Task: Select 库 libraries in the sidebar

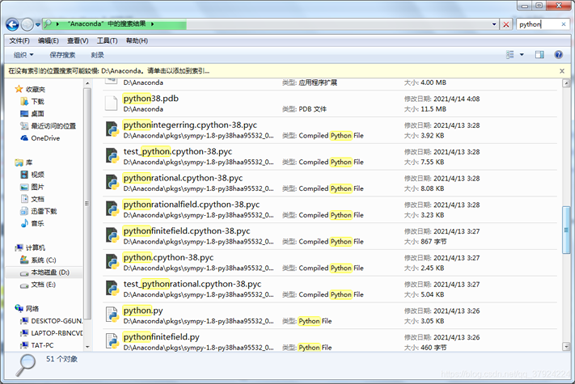Action: [24, 162]
